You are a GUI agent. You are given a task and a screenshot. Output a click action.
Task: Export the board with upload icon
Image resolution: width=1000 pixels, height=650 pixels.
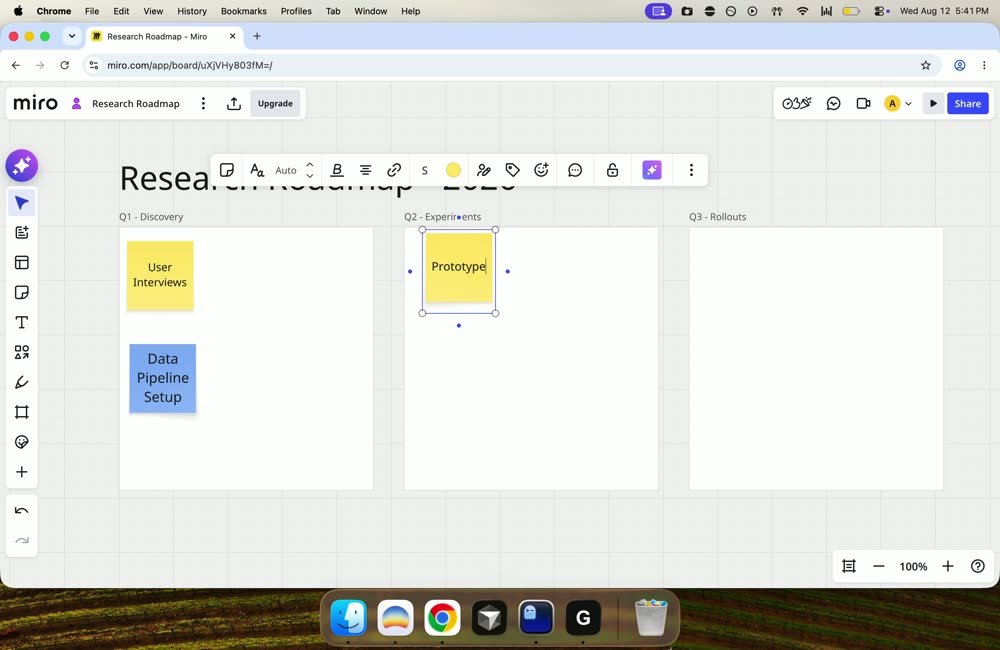point(234,103)
